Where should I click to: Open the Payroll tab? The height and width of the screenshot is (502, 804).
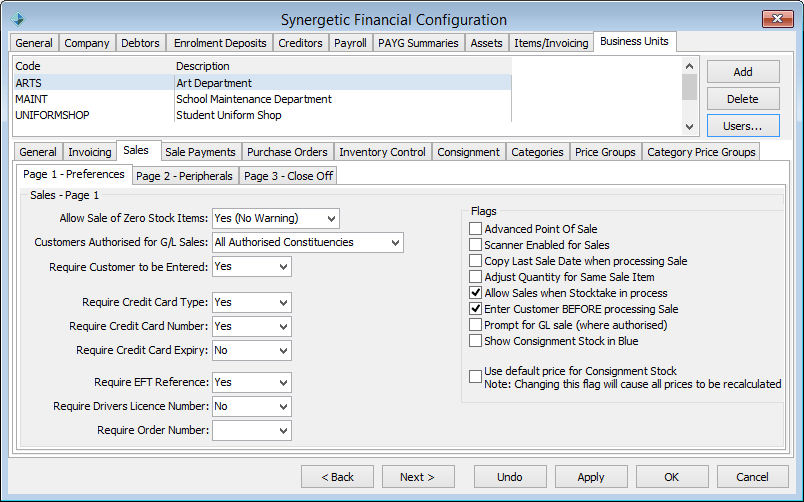coord(350,43)
